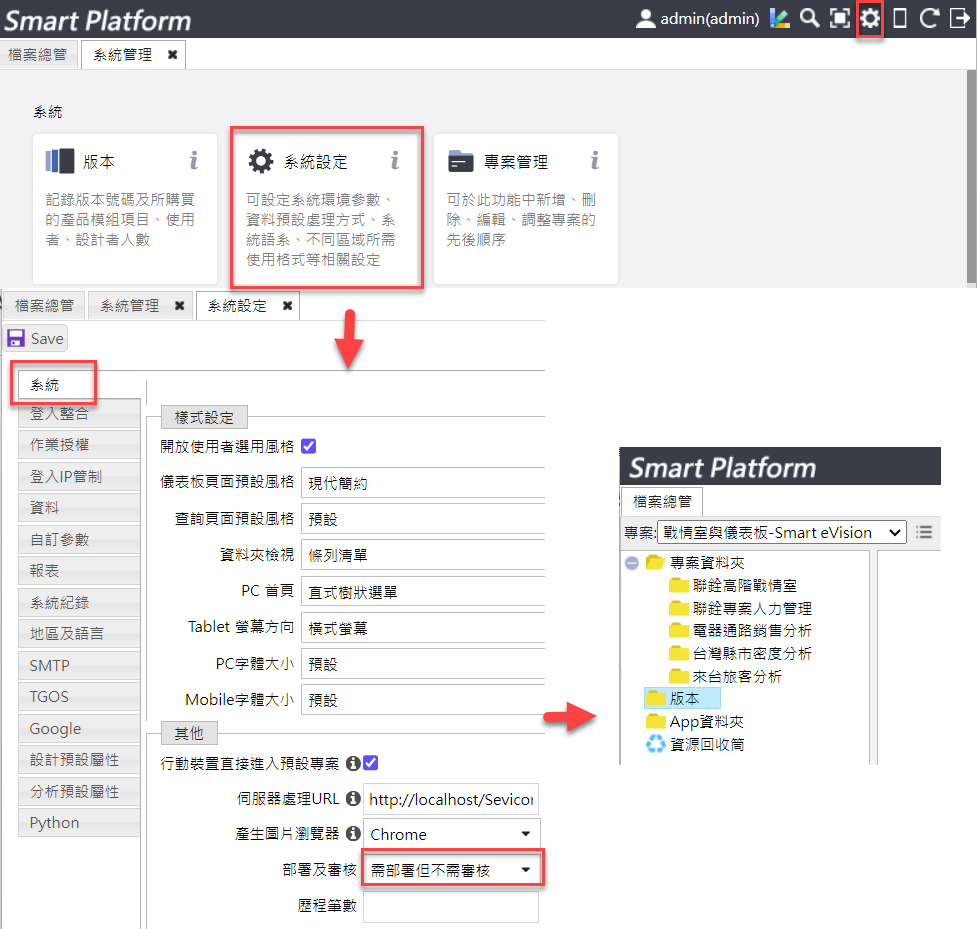
Task: Click the gear icon on the 系統設定 card
Action: point(260,161)
